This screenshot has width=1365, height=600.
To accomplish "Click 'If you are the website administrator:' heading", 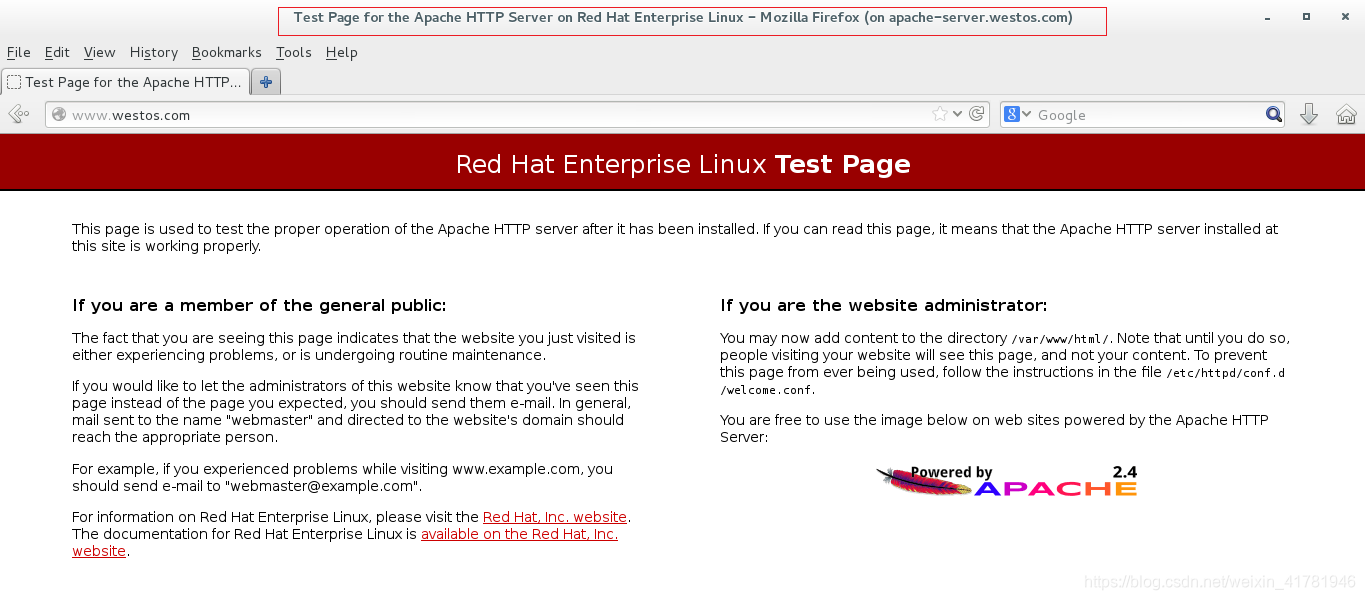I will click(883, 305).
